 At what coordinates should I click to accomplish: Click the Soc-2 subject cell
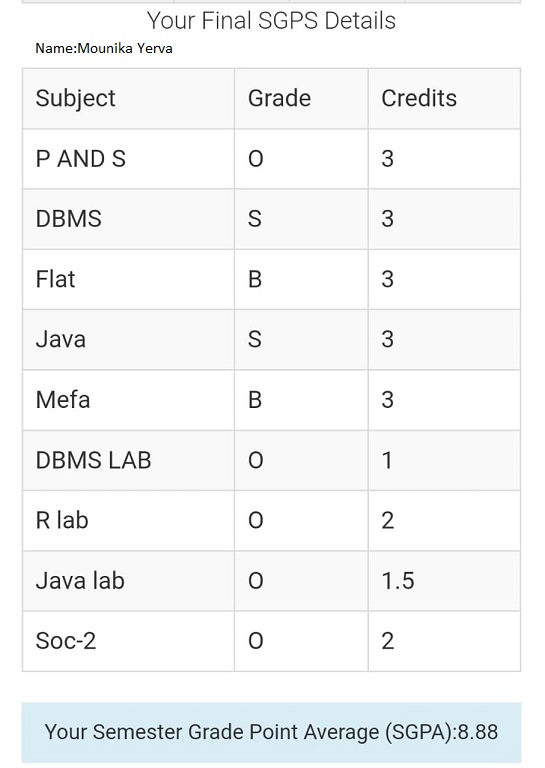[x=128, y=641]
